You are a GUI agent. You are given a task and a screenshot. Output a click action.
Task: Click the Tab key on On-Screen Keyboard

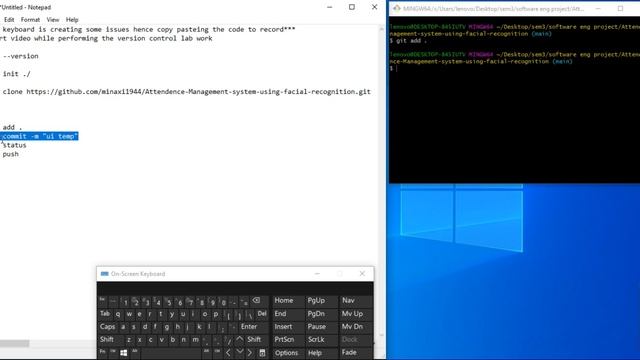[x=105, y=313]
